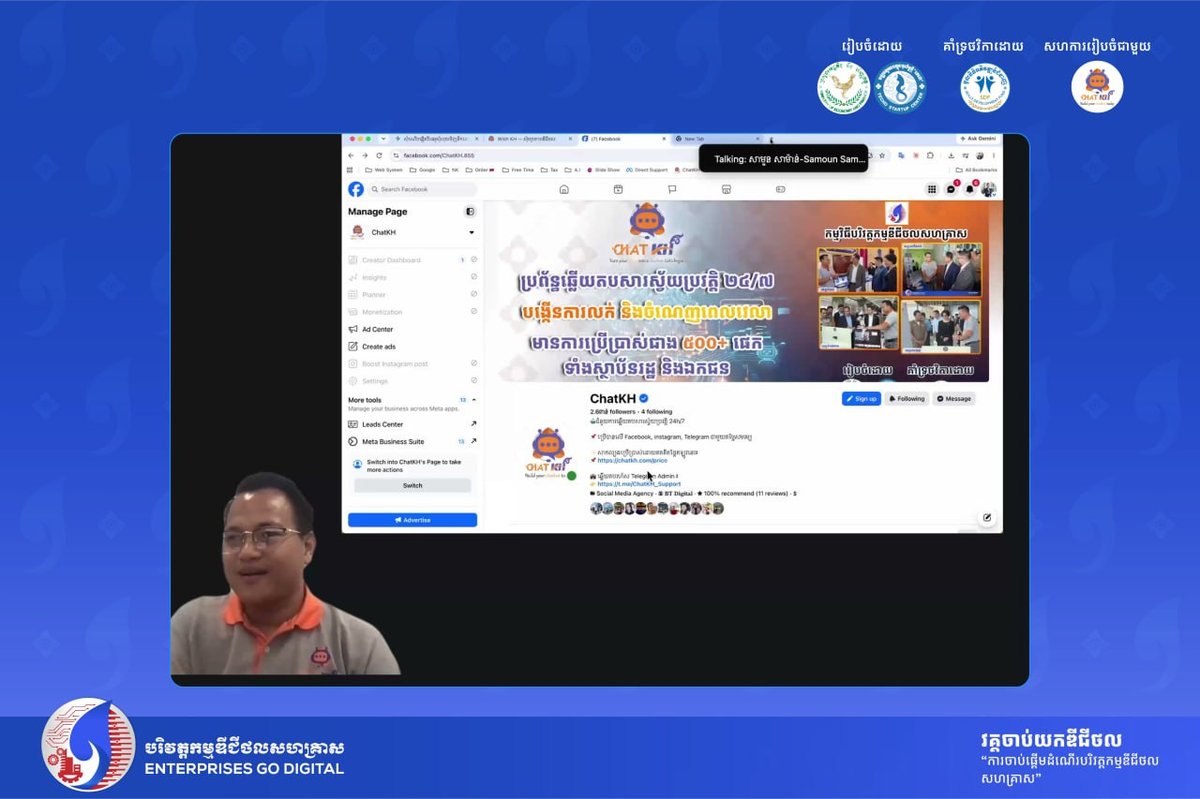Click the Ask Gemini button
Image resolution: width=1200 pixels, height=799 pixels.
point(978,138)
